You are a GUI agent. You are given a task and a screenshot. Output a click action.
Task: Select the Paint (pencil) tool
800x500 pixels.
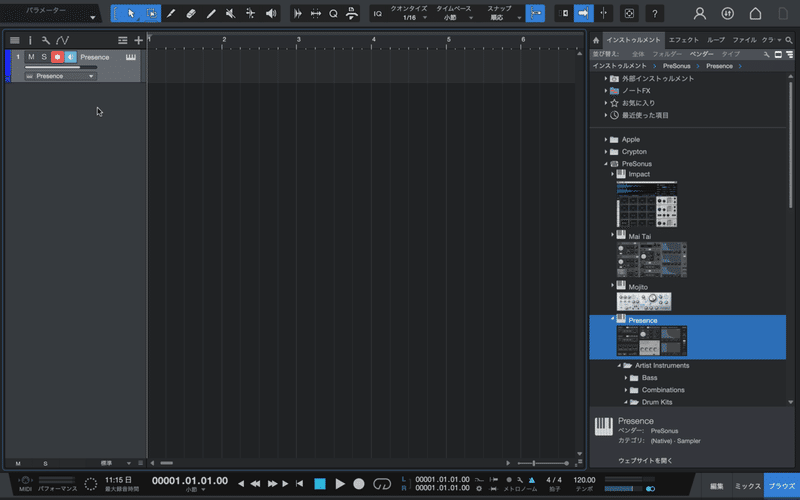(211, 14)
